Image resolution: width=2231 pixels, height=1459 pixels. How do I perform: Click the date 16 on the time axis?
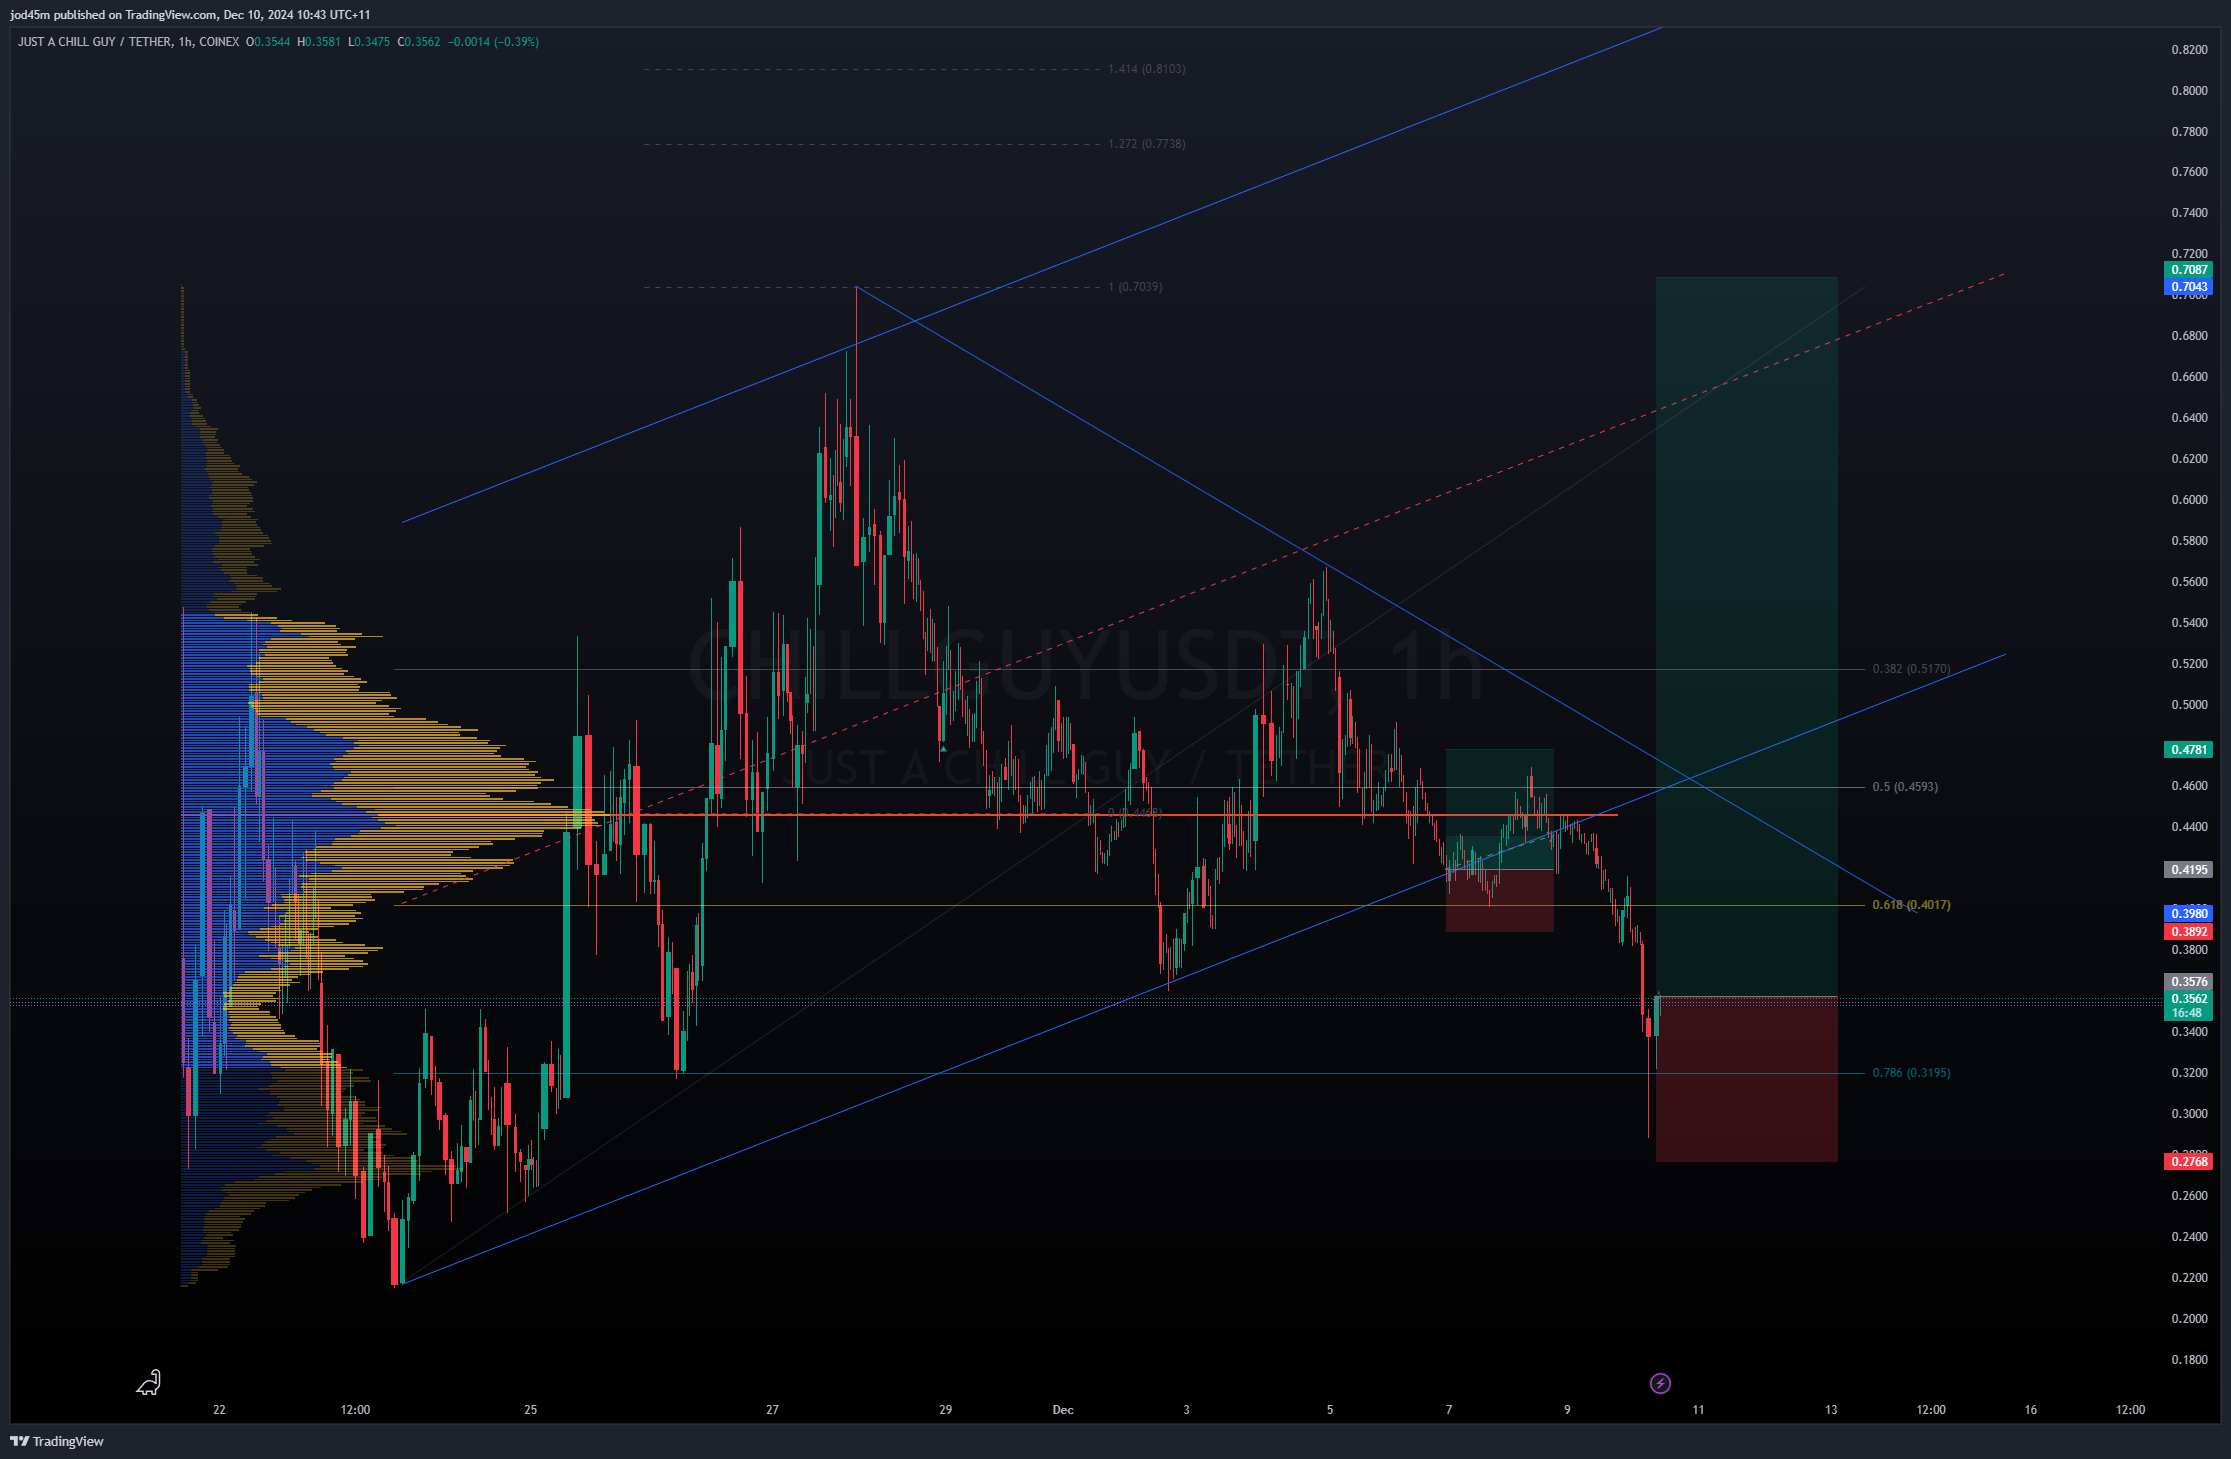tap(2031, 1410)
